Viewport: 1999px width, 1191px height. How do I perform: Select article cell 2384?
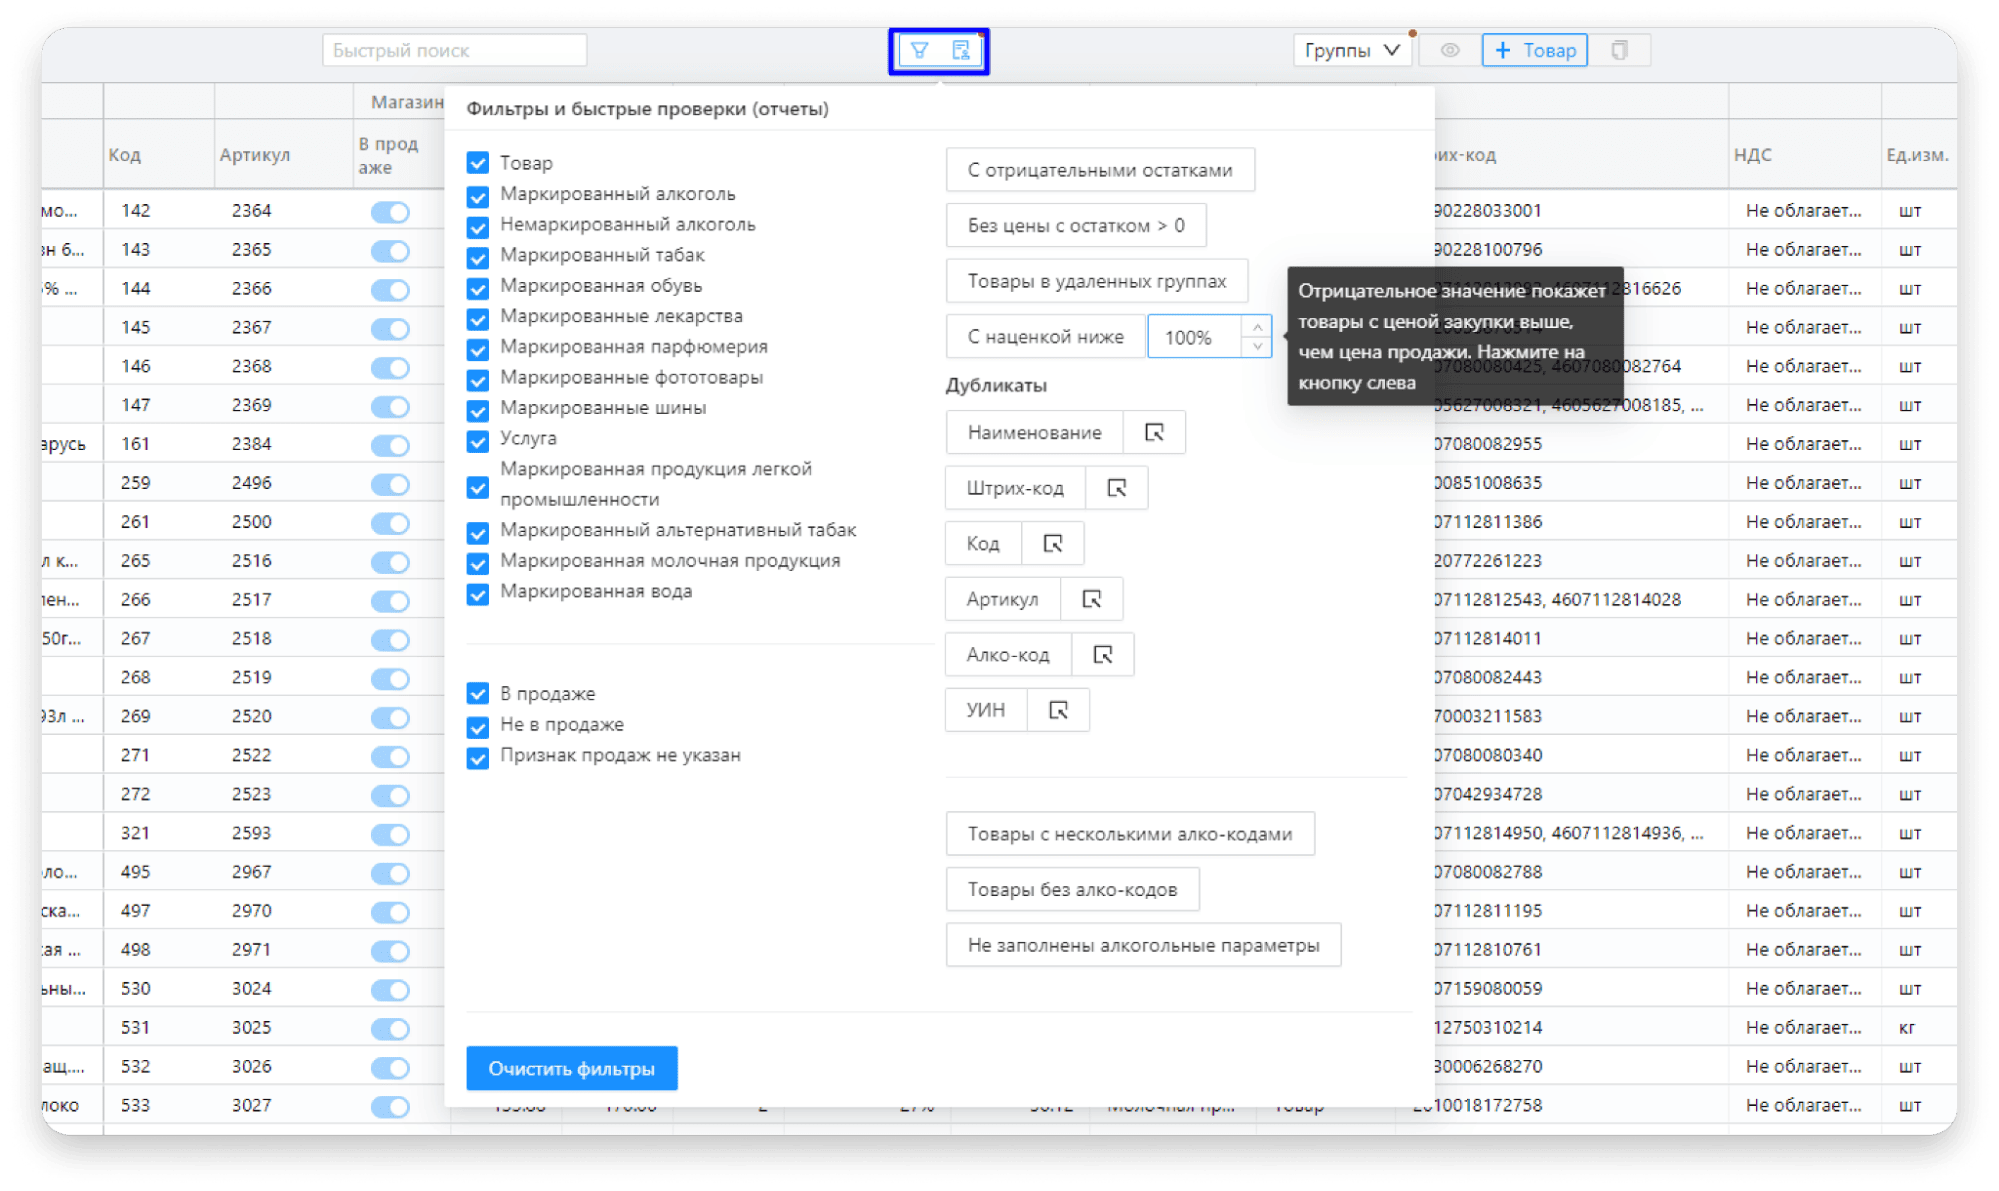[251, 444]
